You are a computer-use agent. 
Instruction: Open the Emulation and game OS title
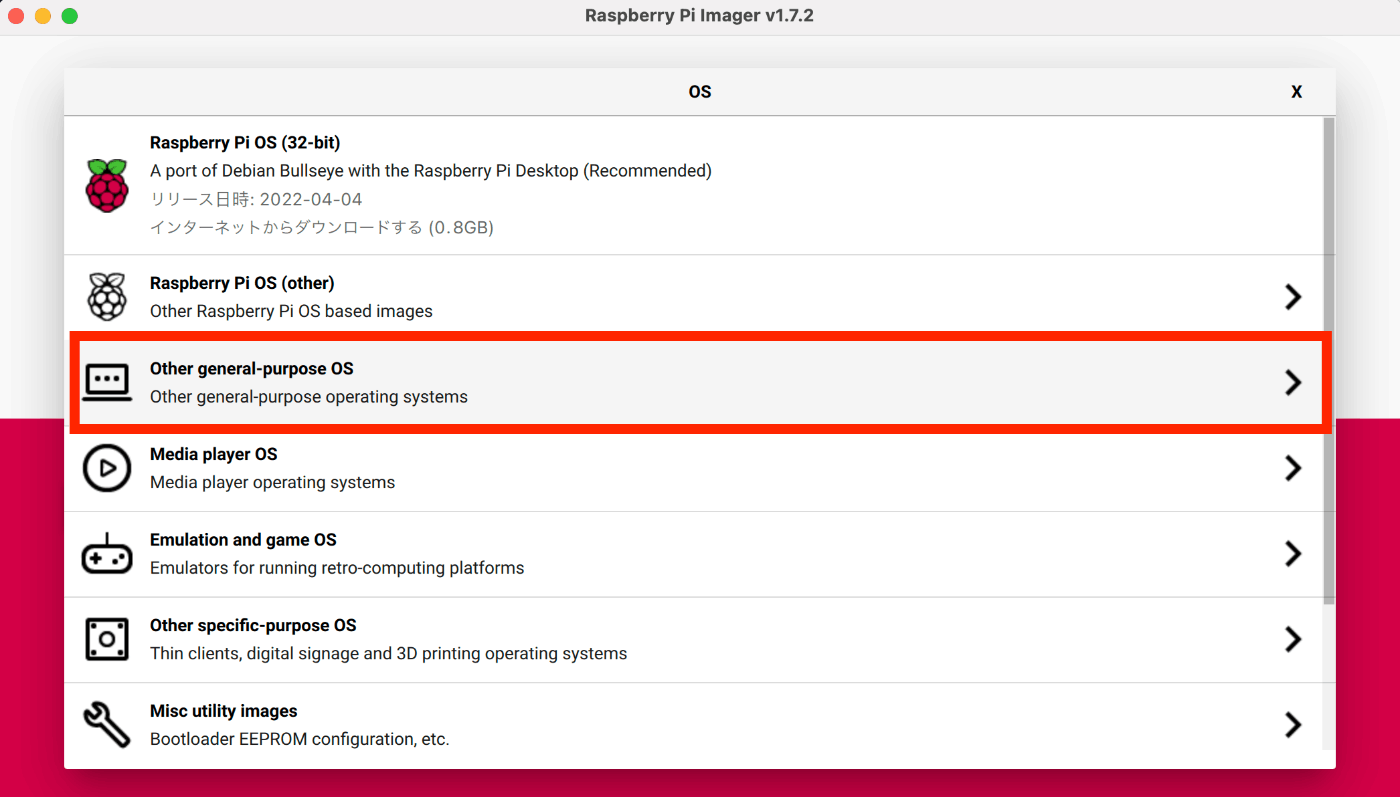[x=243, y=540]
